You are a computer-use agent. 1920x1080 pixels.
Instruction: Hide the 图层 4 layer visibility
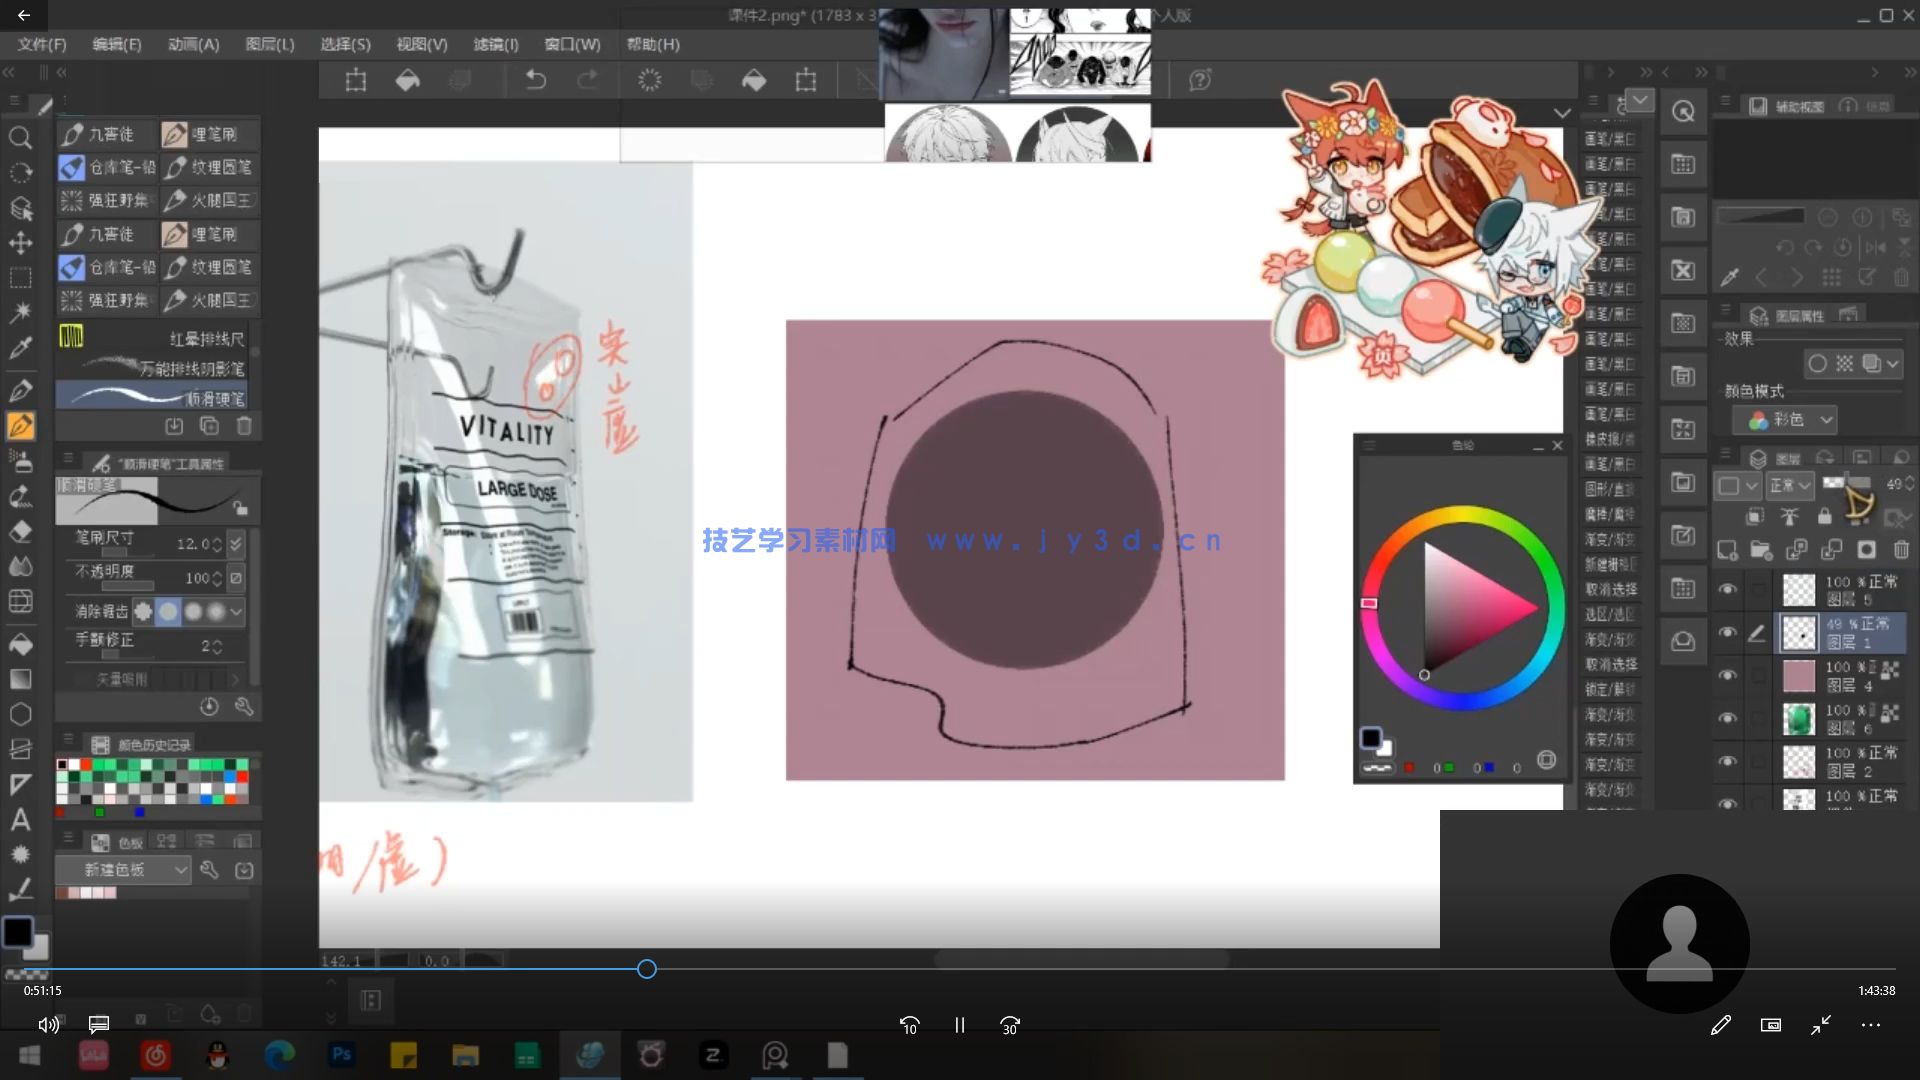[x=1728, y=672]
